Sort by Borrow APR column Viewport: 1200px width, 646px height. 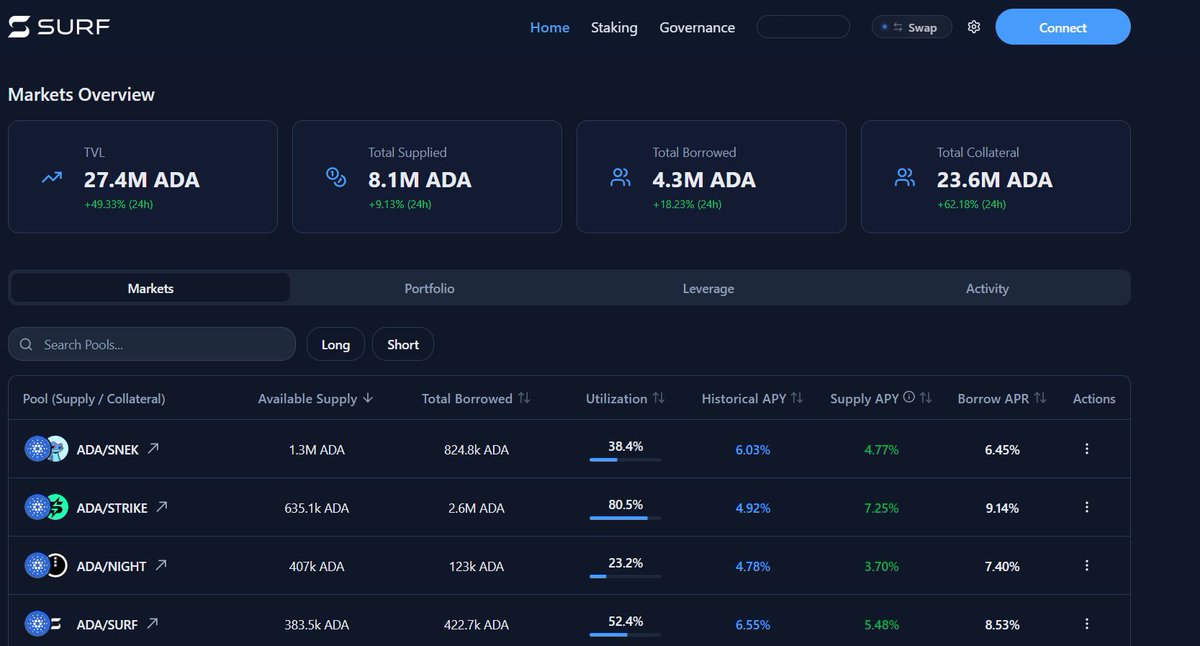click(1041, 397)
